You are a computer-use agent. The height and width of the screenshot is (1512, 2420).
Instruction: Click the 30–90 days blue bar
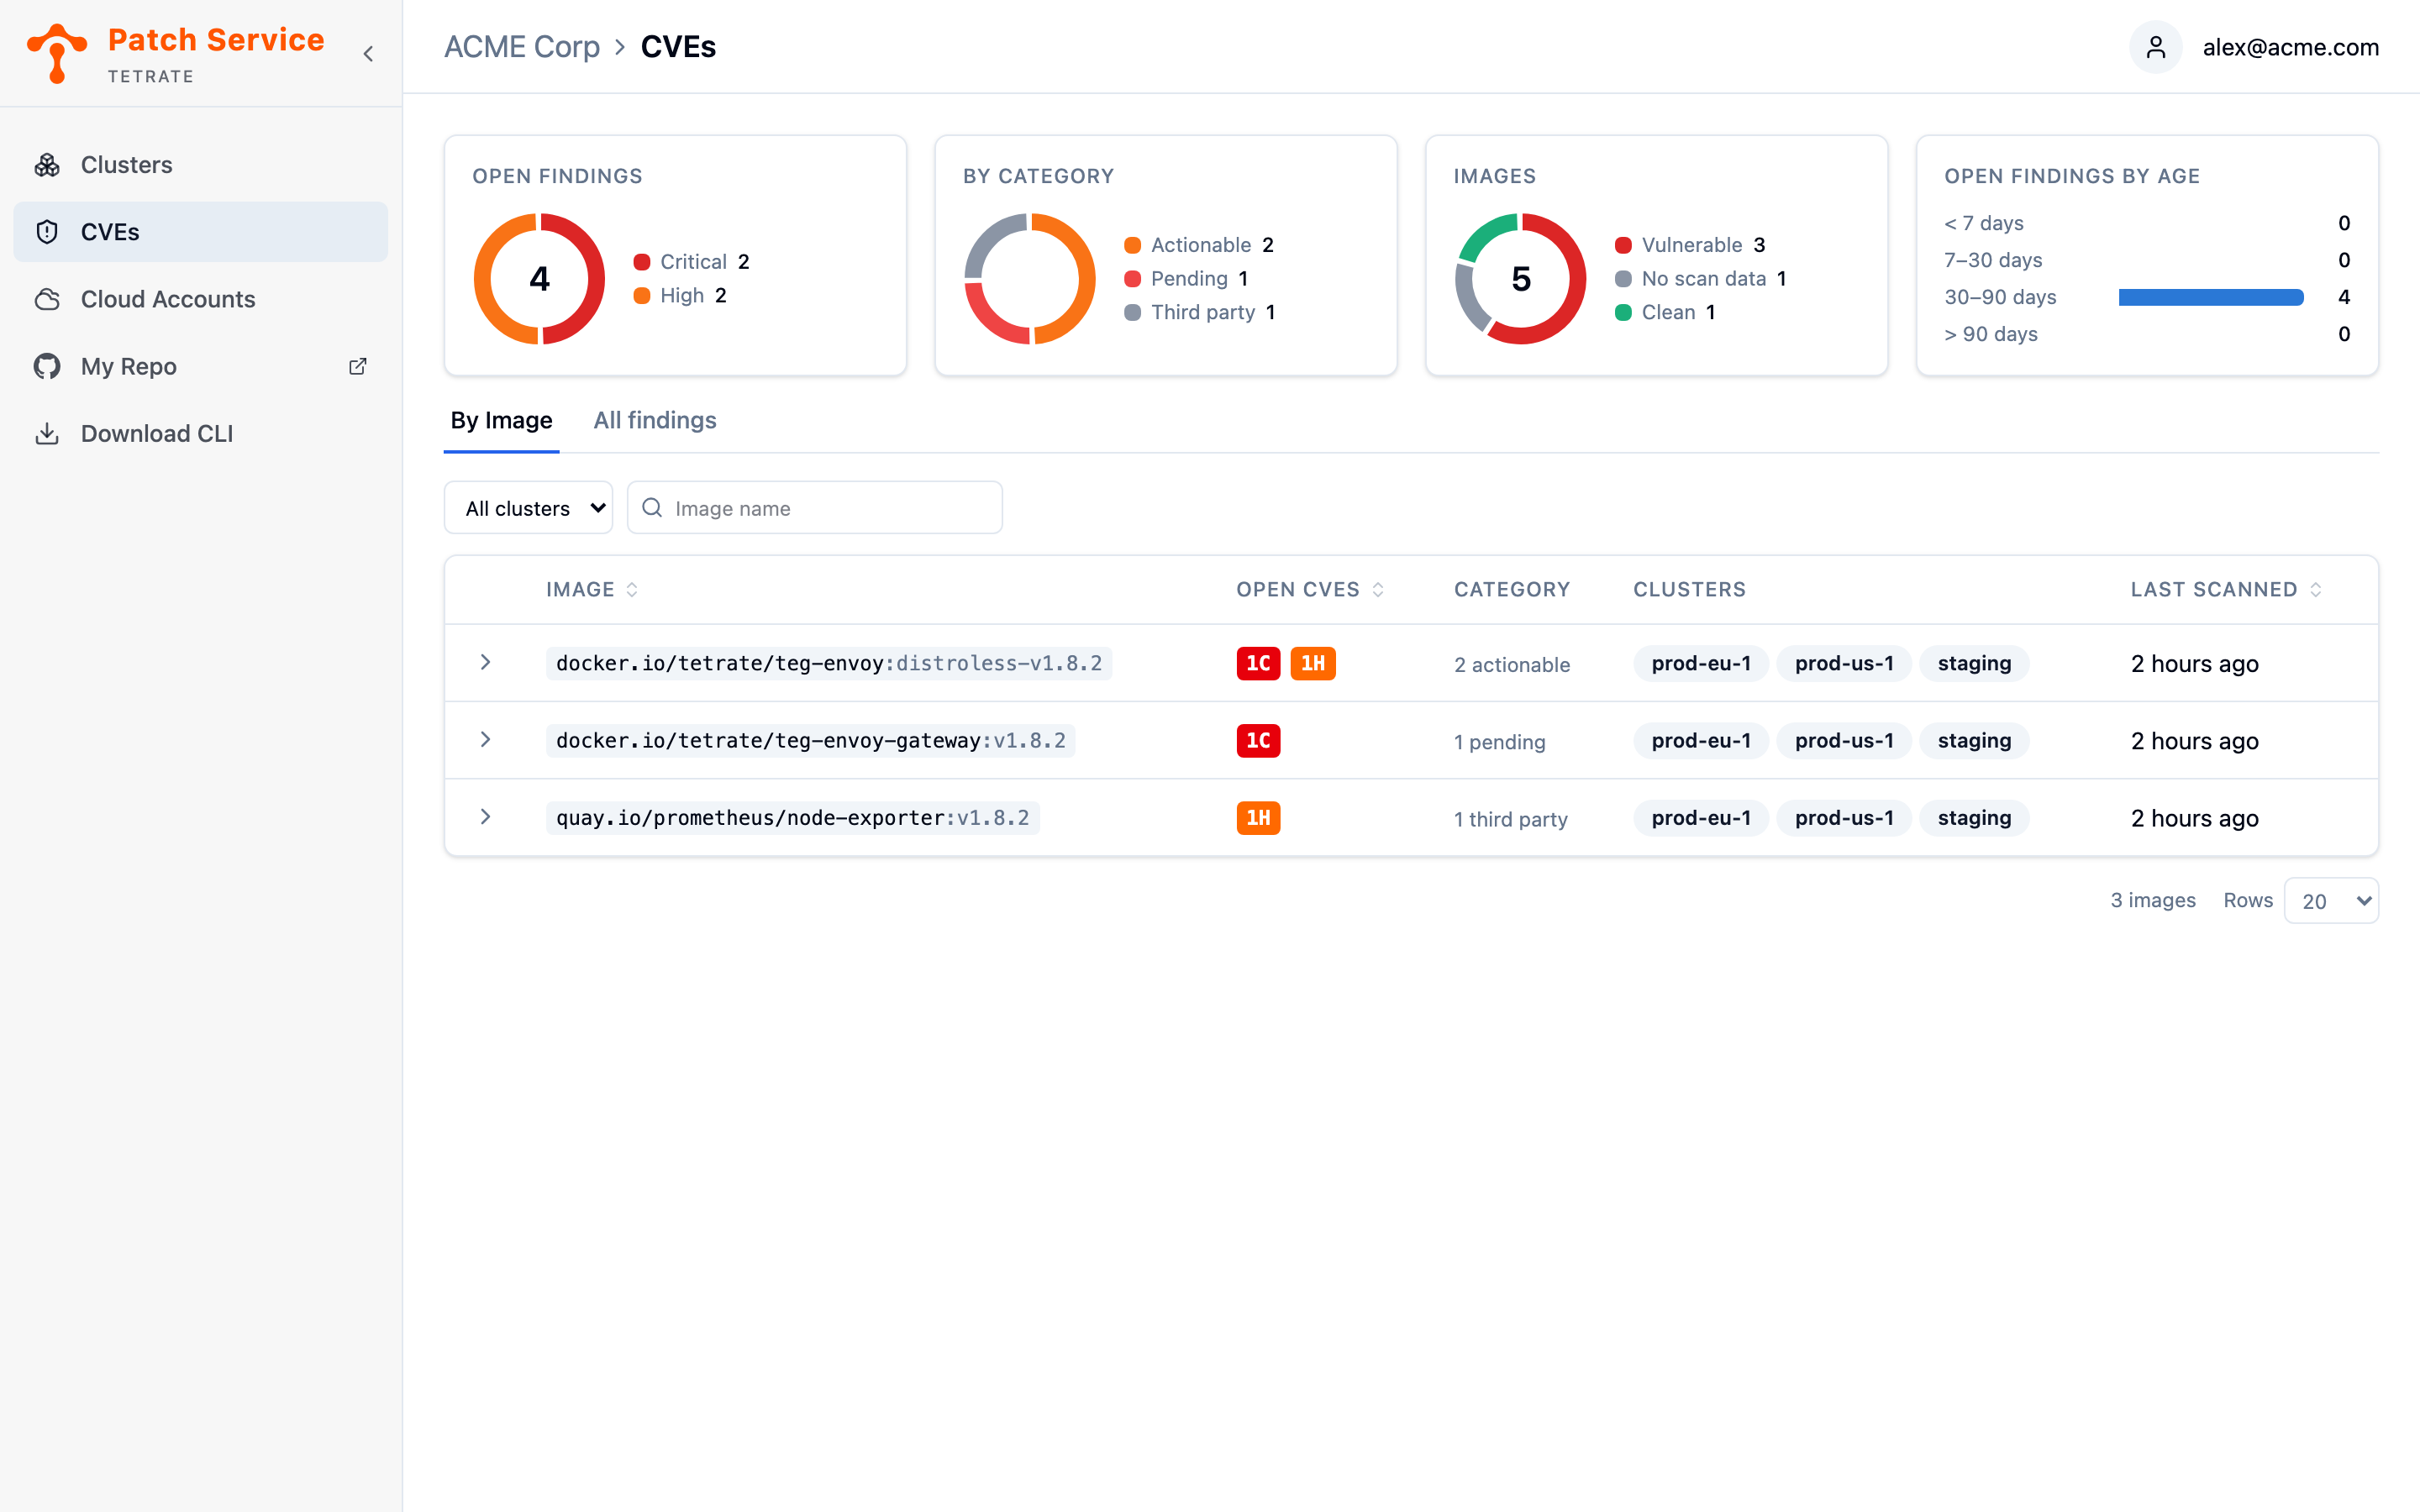pos(2210,297)
